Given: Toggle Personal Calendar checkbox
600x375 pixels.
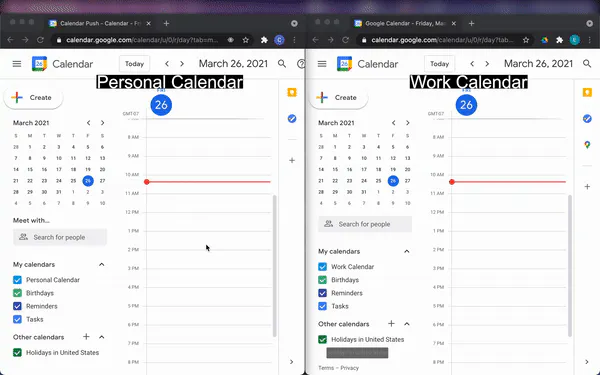Looking at the screenshot, I should pos(17,280).
